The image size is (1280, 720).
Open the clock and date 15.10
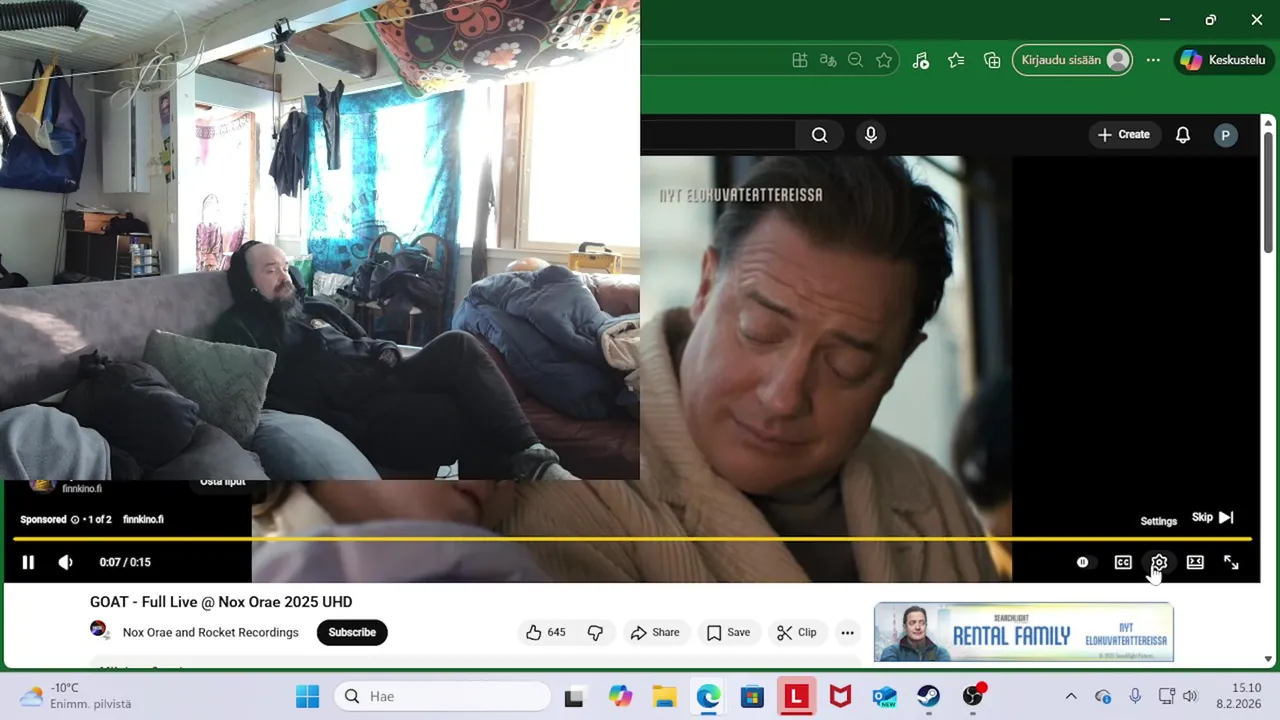pyautogui.click(x=1238, y=696)
